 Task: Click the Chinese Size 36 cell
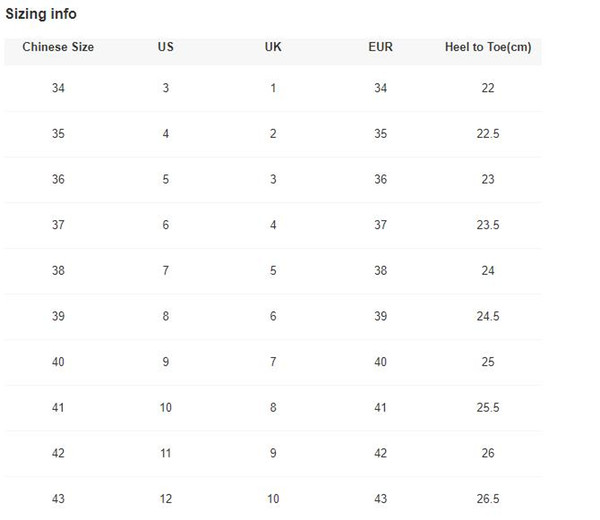click(58, 180)
